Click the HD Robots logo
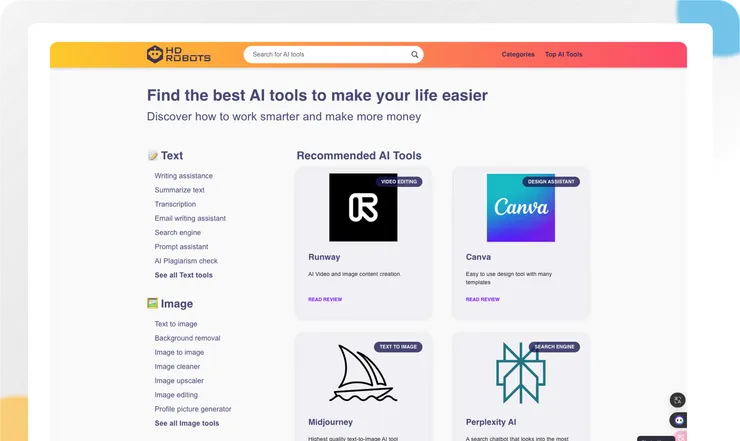 coord(178,55)
